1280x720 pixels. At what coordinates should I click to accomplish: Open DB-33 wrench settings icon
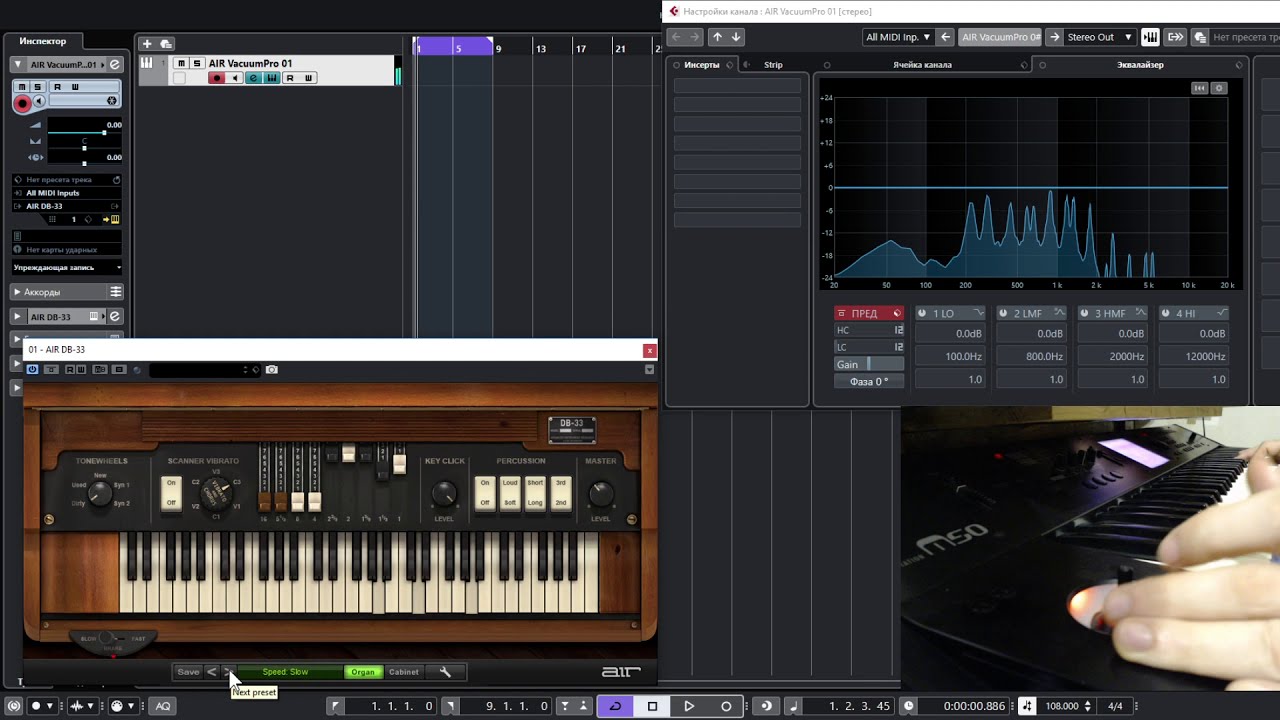(x=445, y=672)
